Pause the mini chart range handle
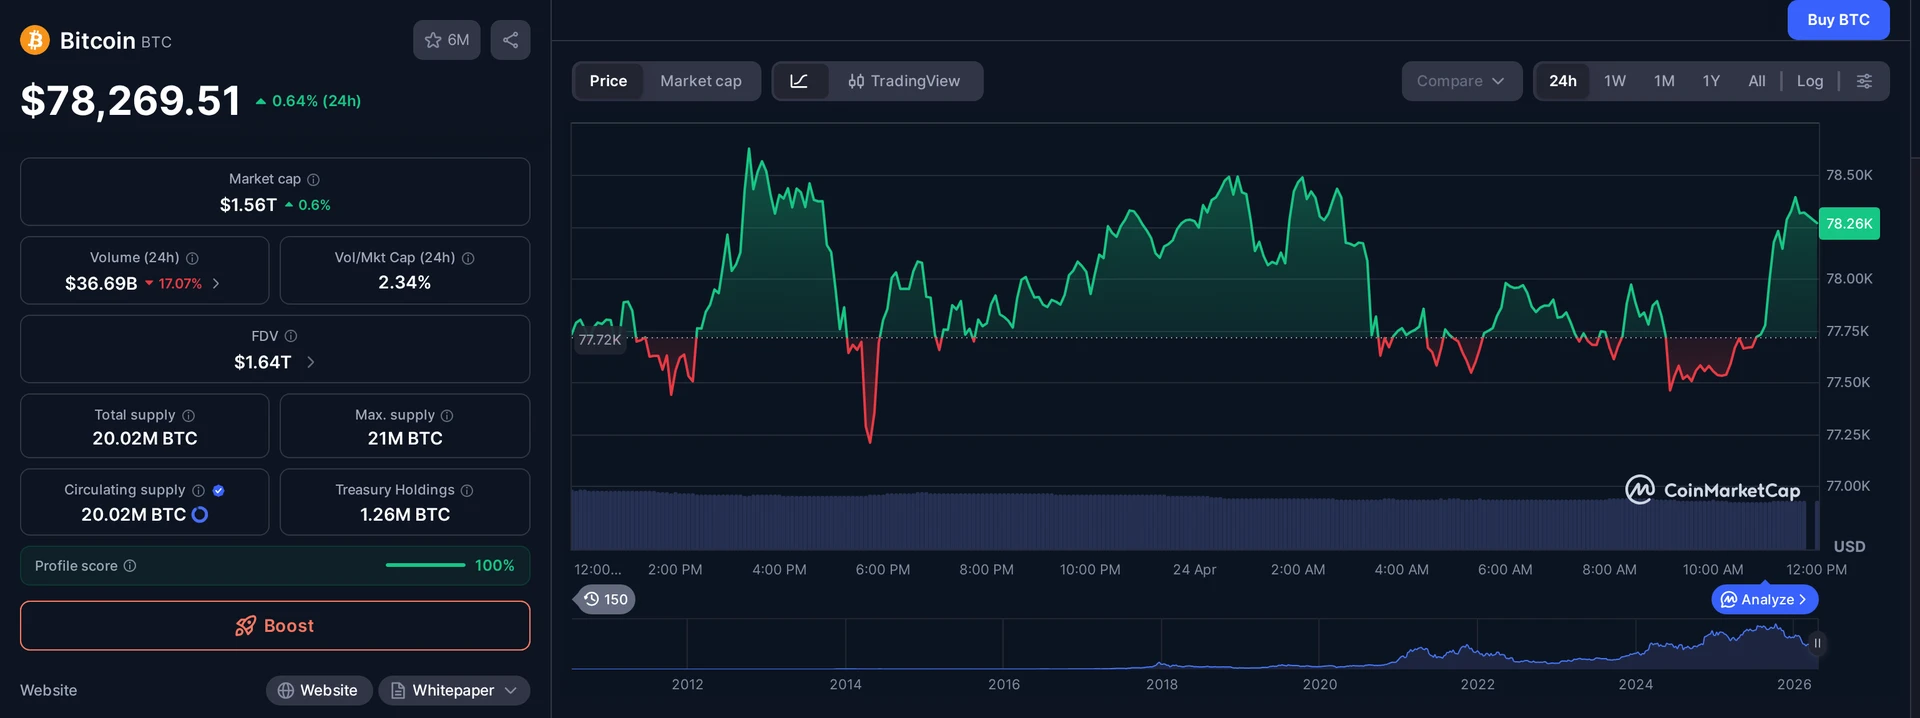This screenshot has height=718, width=1920. pos(1817,643)
